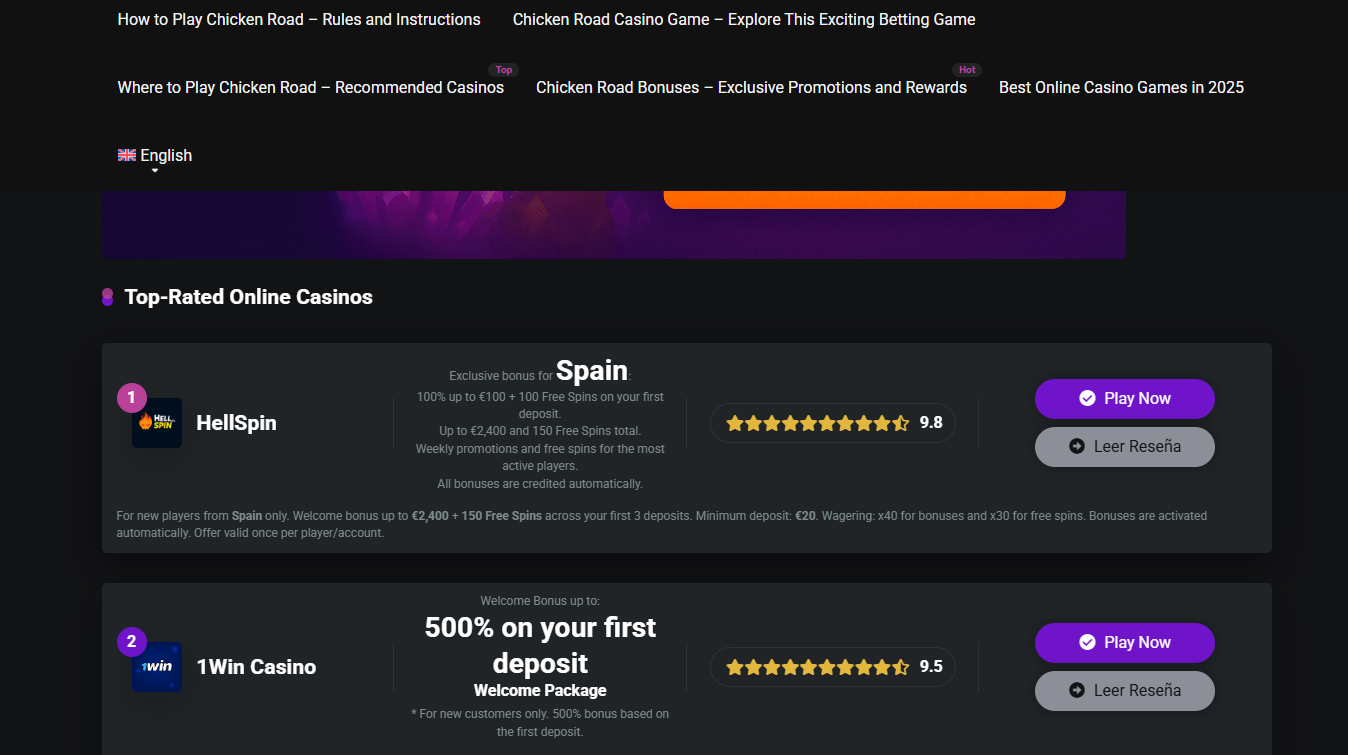
Task: Click the checkmark icon on 1Win Play Now
Action: point(1087,642)
